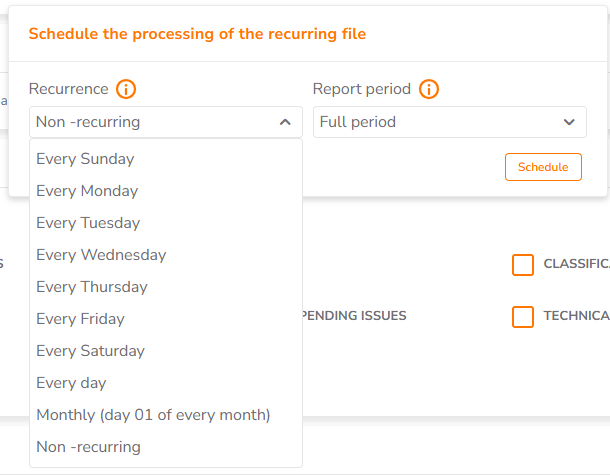Select Every Friday option
Image resolution: width=610 pixels, height=475 pixels.
point(166,319)
